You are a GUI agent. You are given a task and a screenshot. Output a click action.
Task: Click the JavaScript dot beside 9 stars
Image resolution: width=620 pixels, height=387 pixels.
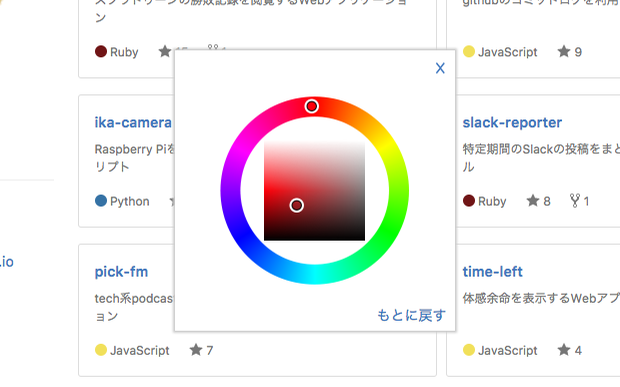tap(469, 51)
